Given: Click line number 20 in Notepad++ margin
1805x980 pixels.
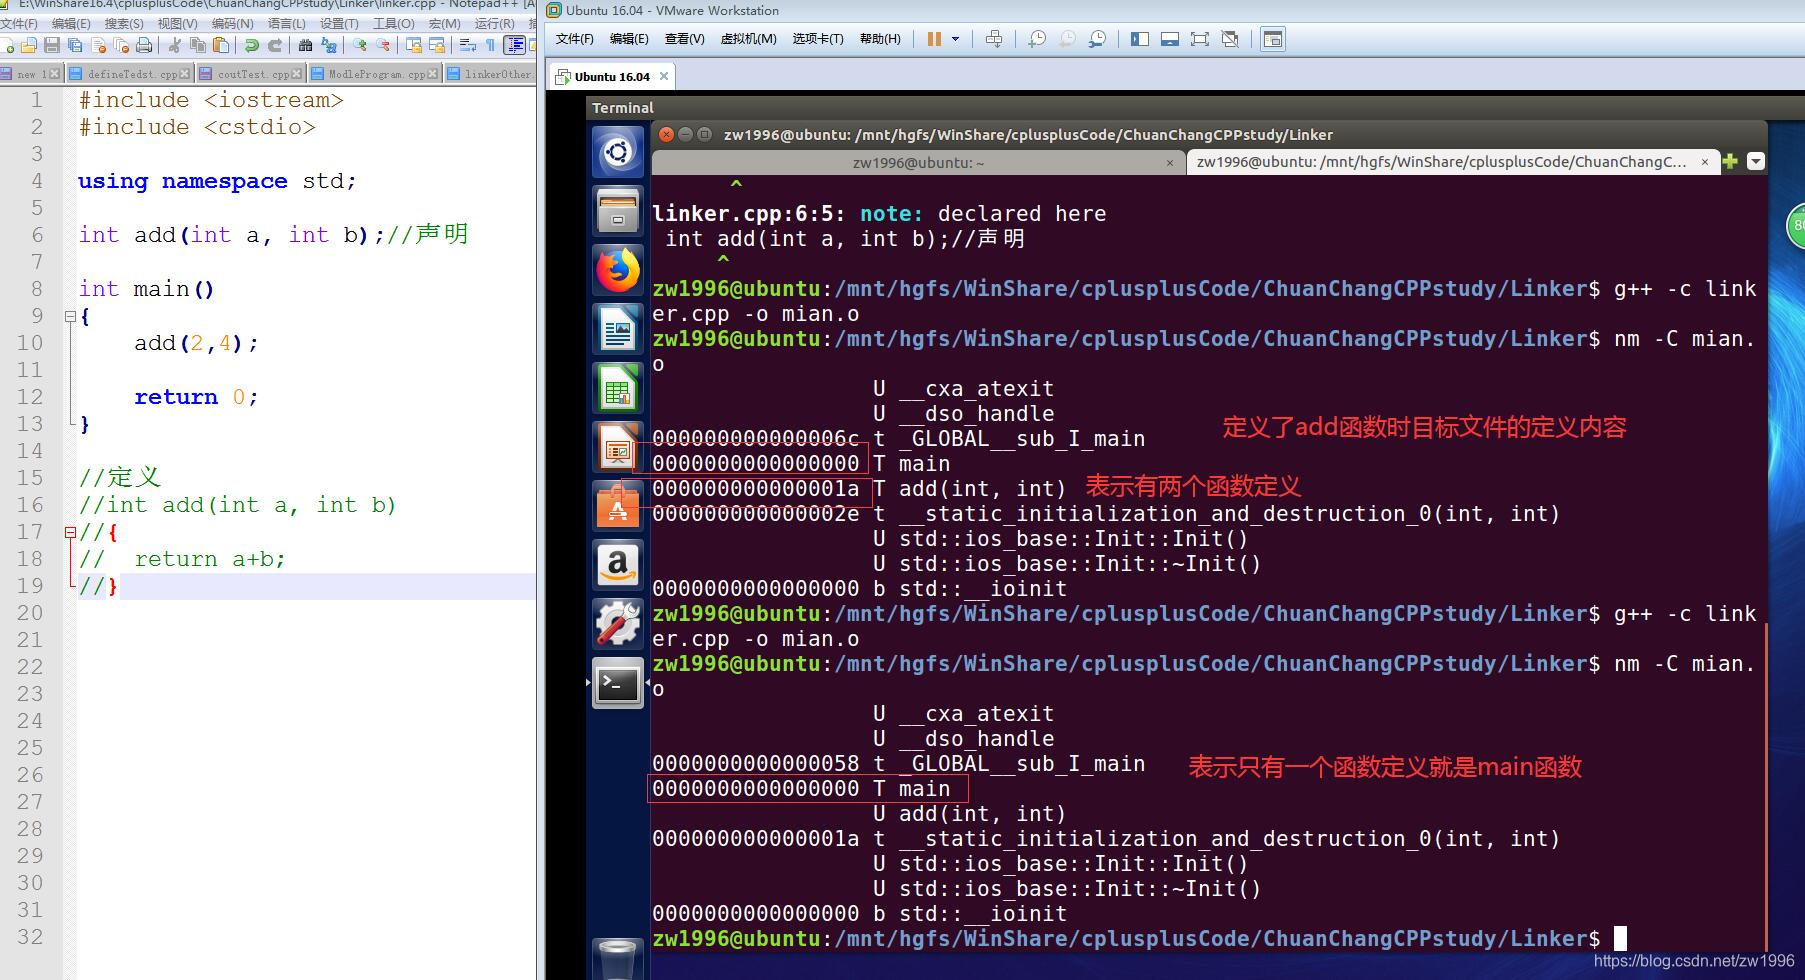Looking at the screenshot, I should tap(30, 613).
